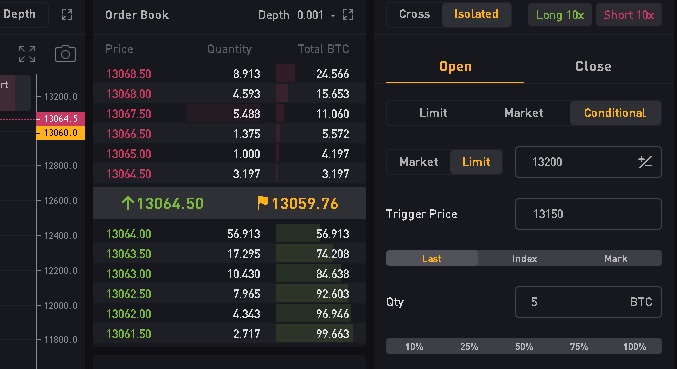Take a chart snapshot with the camera icon
The height and width of the screenshot is (369, 677).
pos(65,54)
